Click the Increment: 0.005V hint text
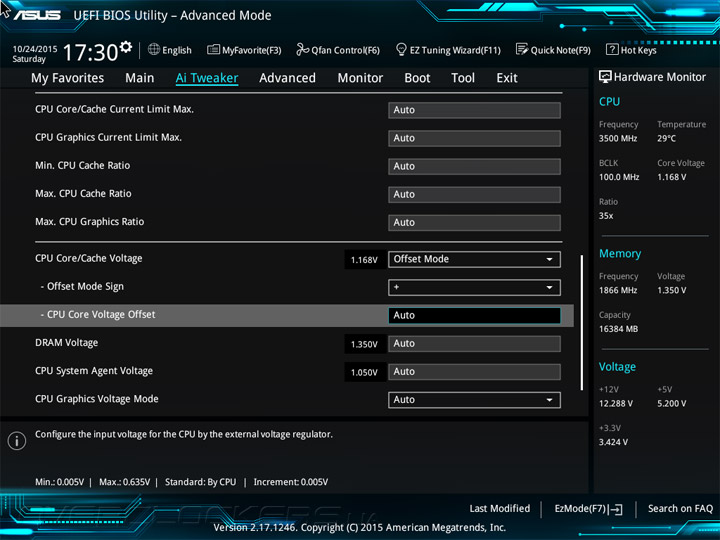Viewport: 720px width, 540px height. 291,482
